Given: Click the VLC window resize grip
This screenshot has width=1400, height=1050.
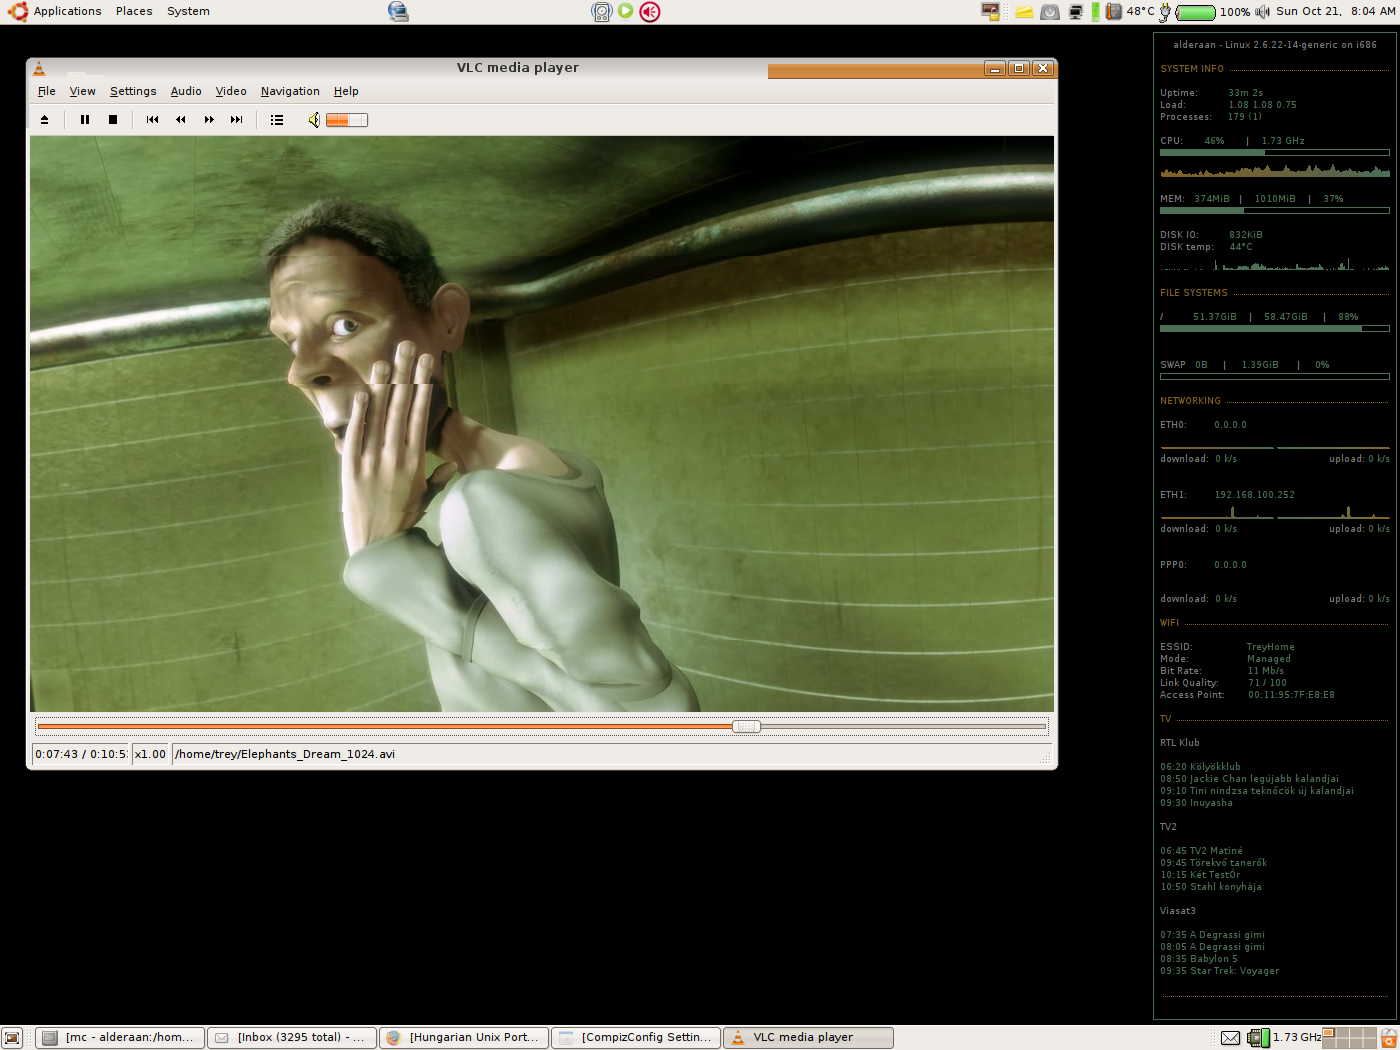Looking at the screenshot, I should pyautogui.click(x=1047, y=760).
